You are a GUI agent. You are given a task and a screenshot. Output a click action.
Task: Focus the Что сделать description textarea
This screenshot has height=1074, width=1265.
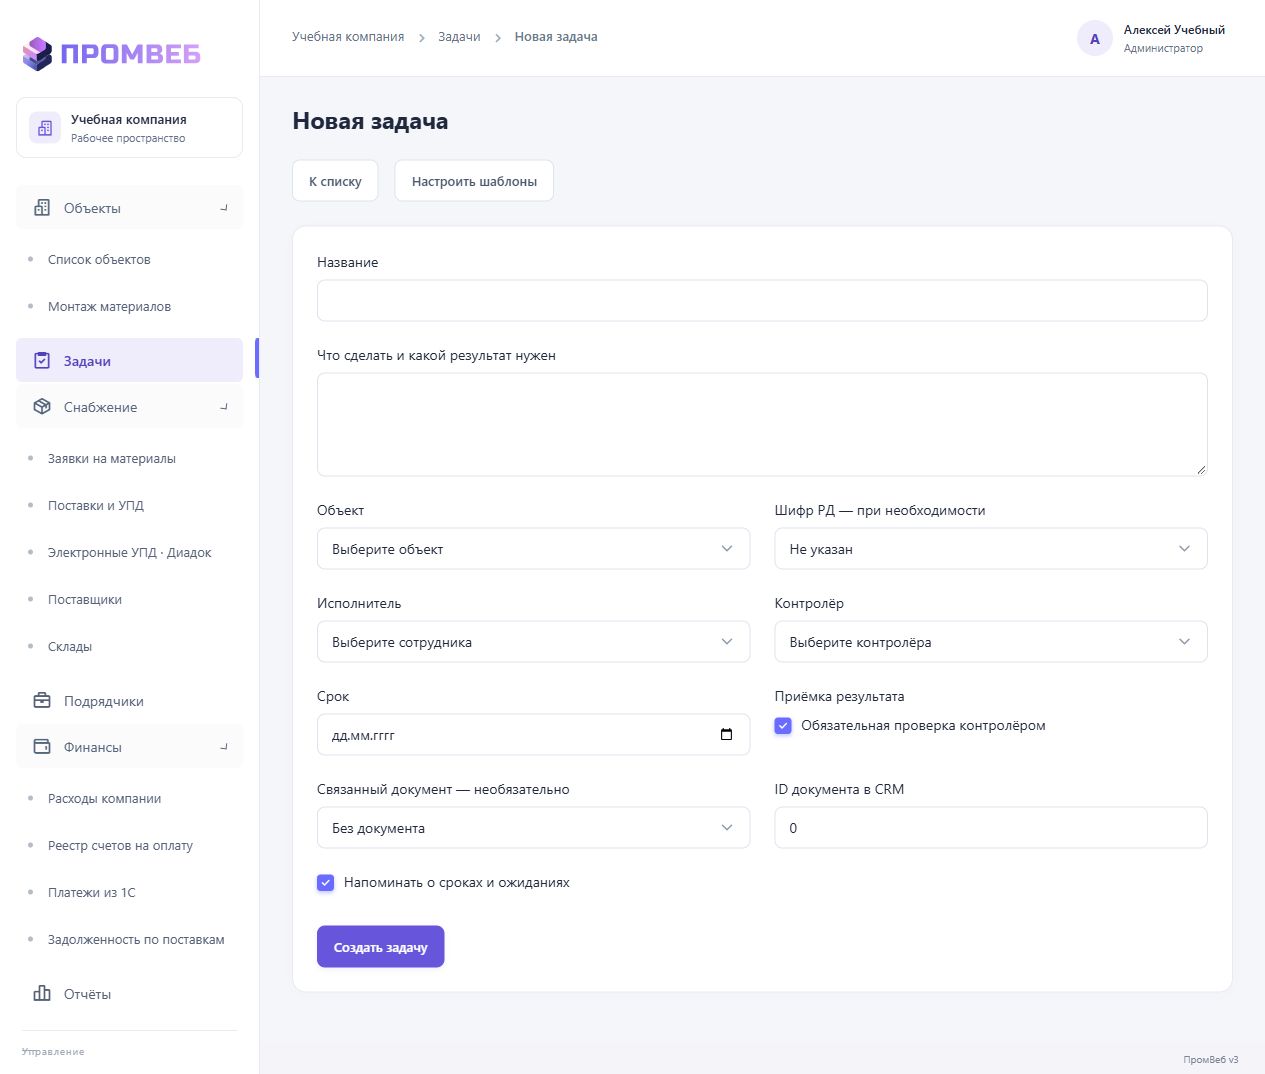point(762,425)
